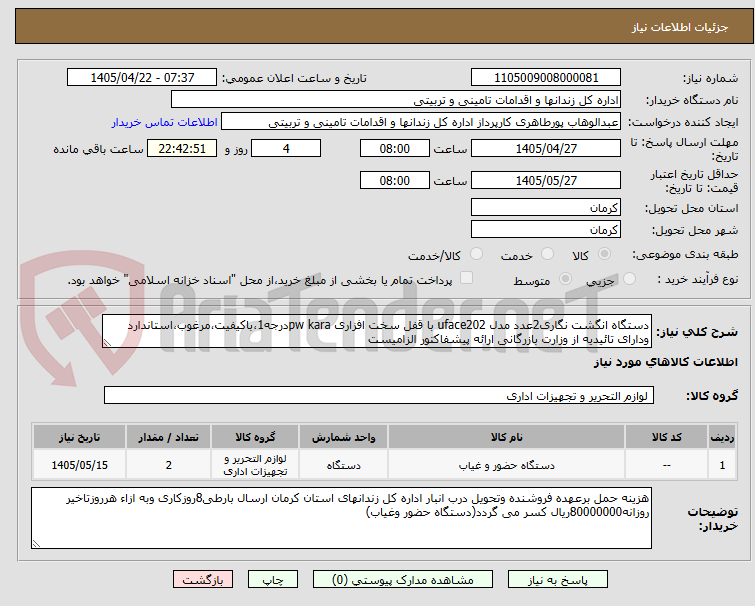Click the goods group field لوازم التحریر
755x606 pixels.
pos(378,396)
